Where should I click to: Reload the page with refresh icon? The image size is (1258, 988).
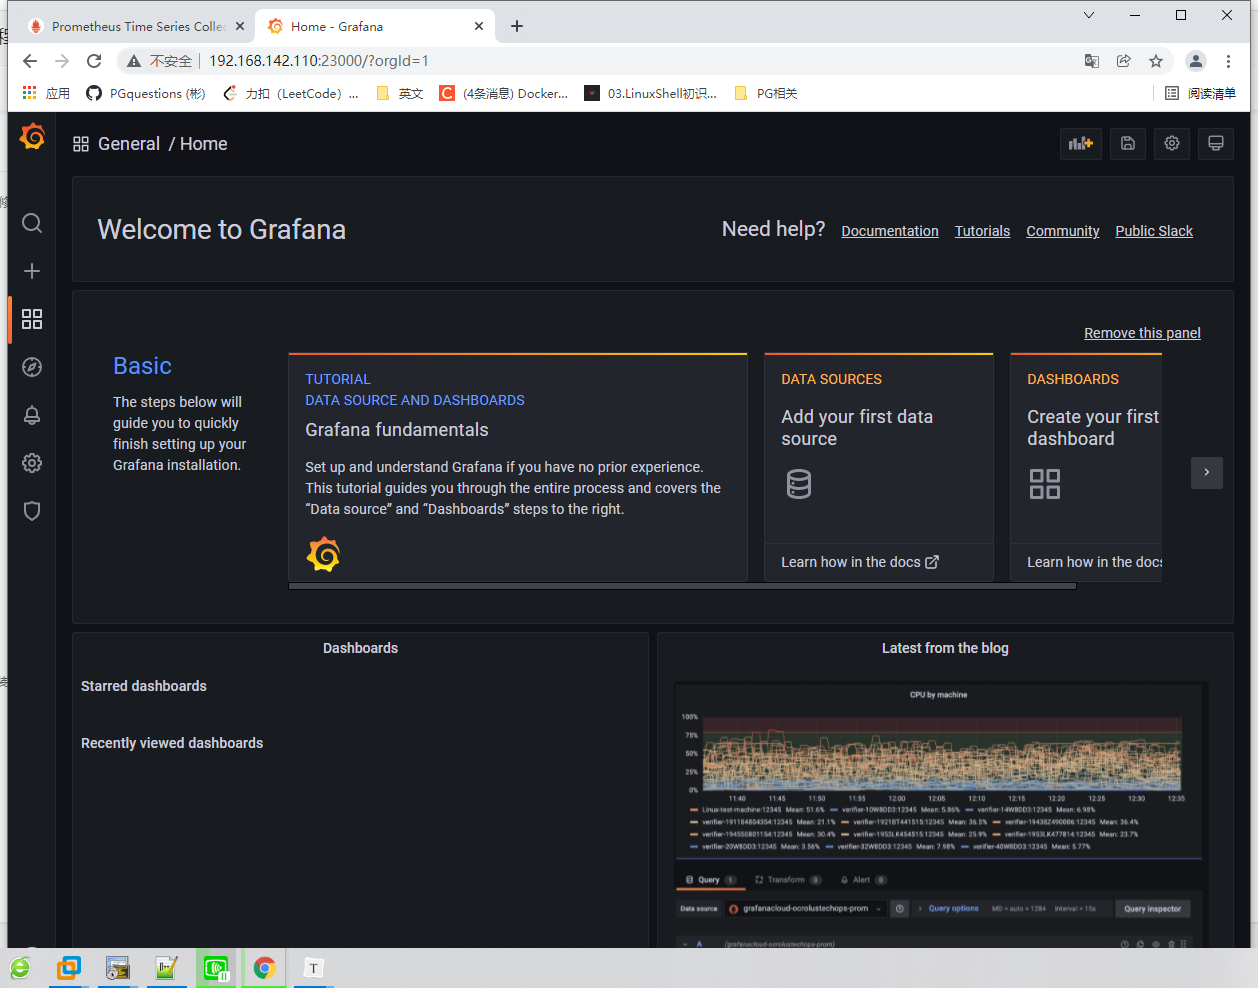(x=94, y=61)
